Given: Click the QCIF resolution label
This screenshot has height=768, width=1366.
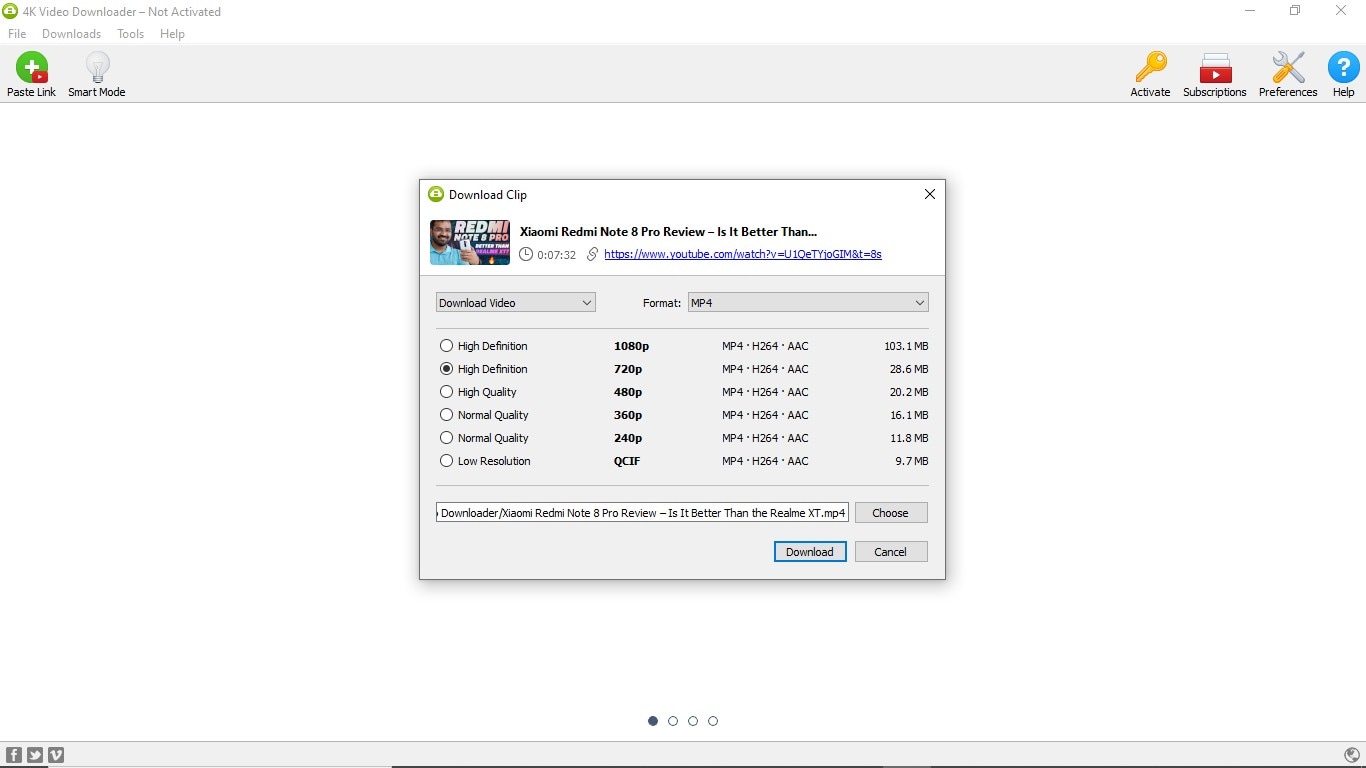Looking at the screenshot, I should [x=627, y=461].
